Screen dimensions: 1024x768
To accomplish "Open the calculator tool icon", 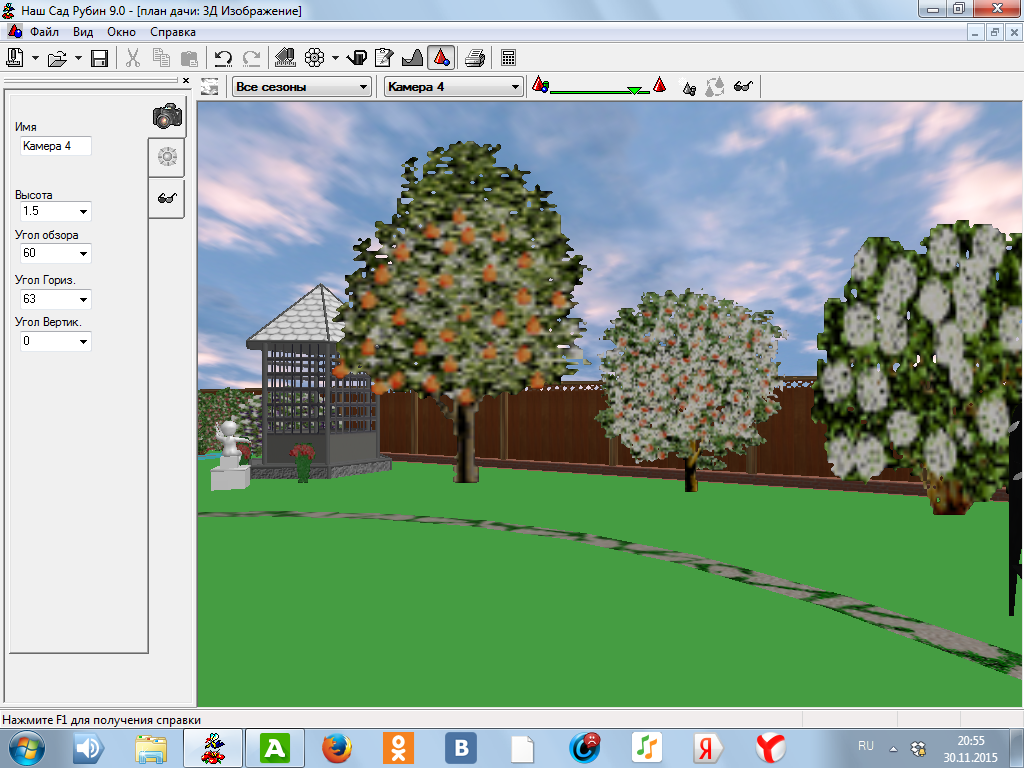I will [508, 58].
